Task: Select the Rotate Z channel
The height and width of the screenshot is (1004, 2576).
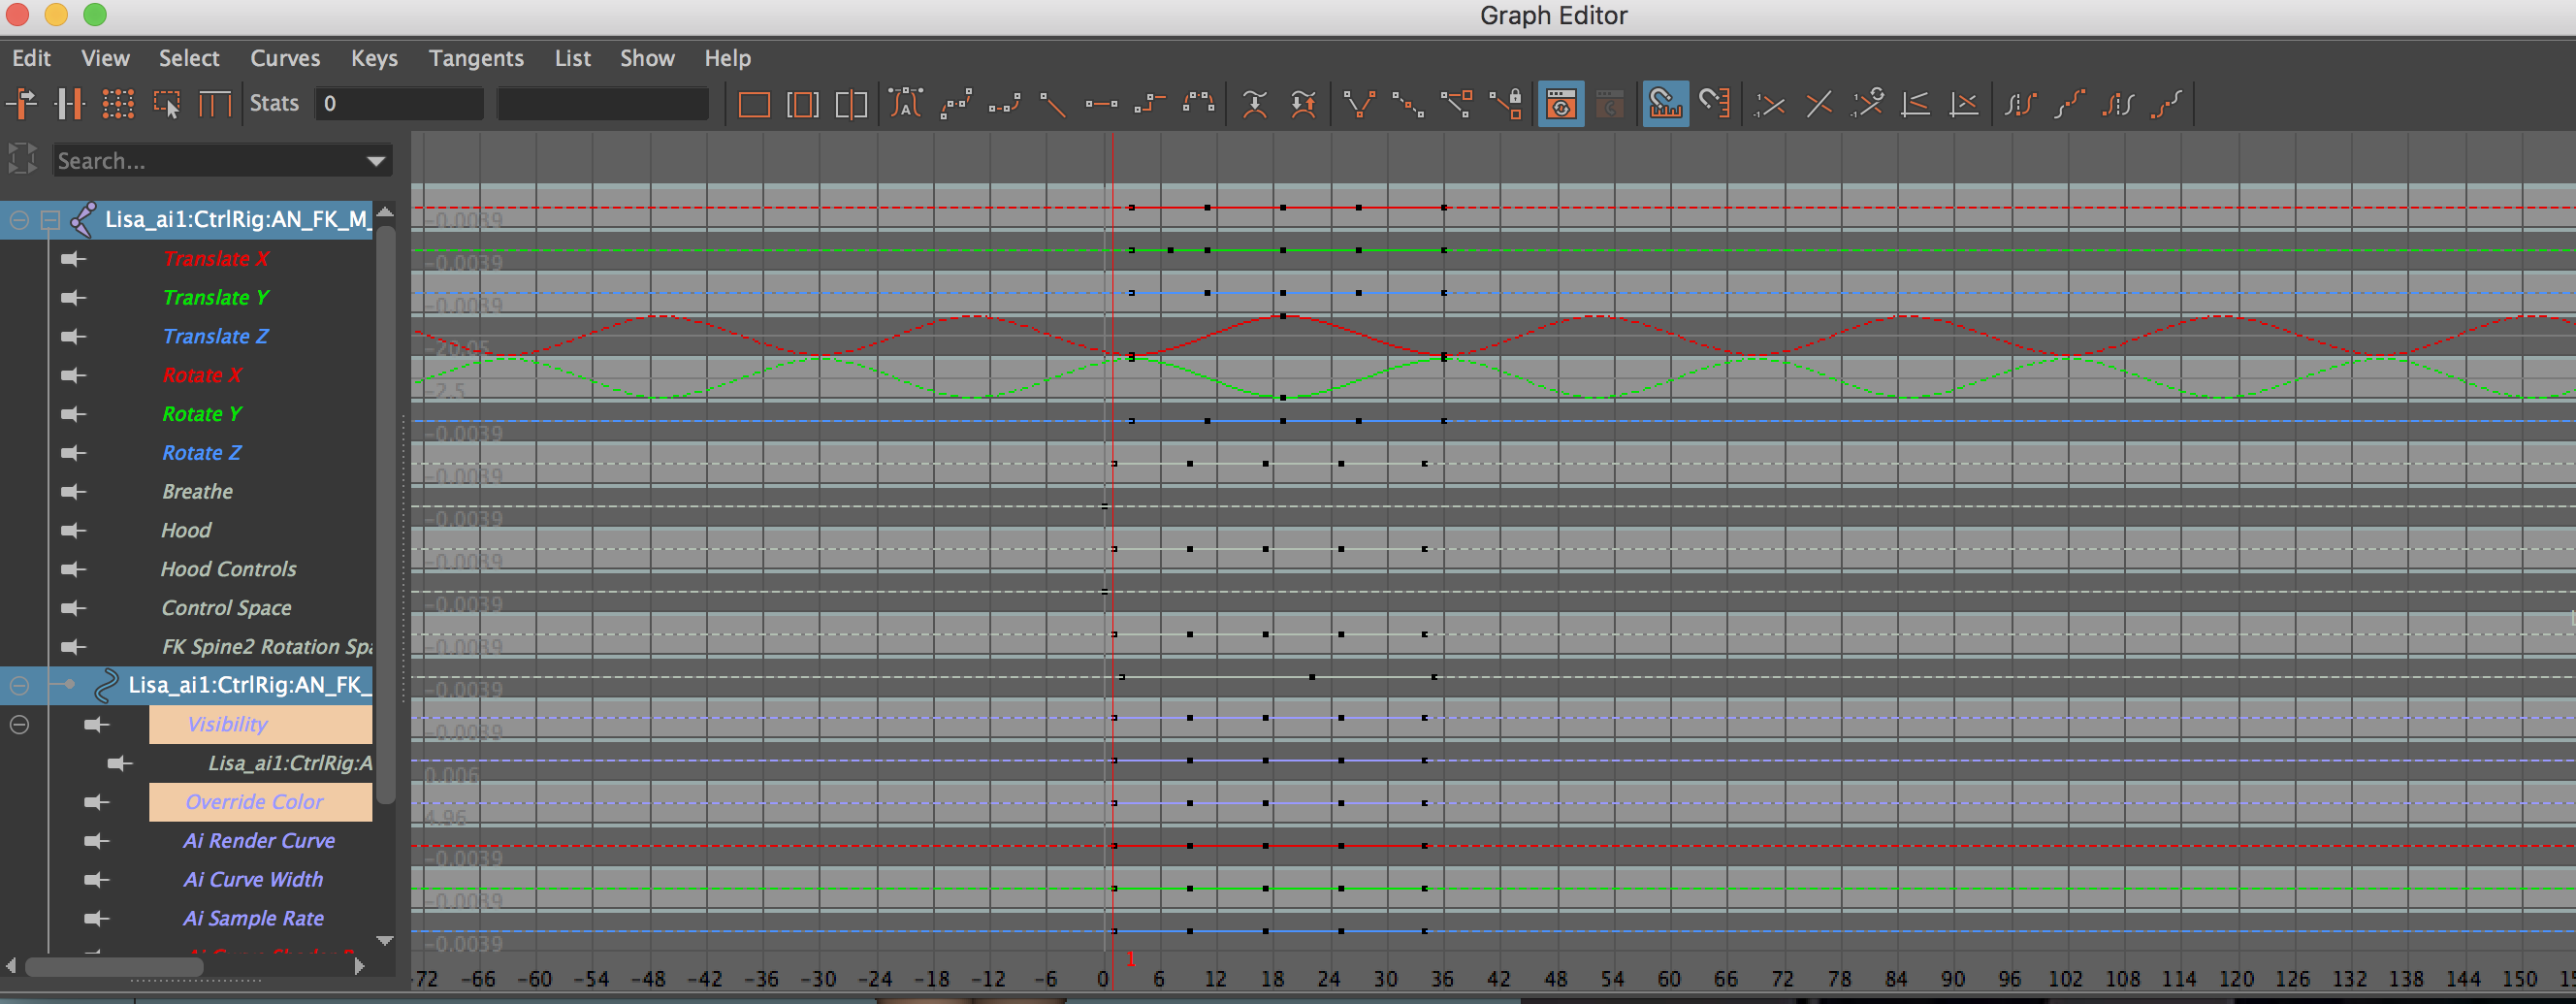Action: pyautogui.click(x=202, y=452)
